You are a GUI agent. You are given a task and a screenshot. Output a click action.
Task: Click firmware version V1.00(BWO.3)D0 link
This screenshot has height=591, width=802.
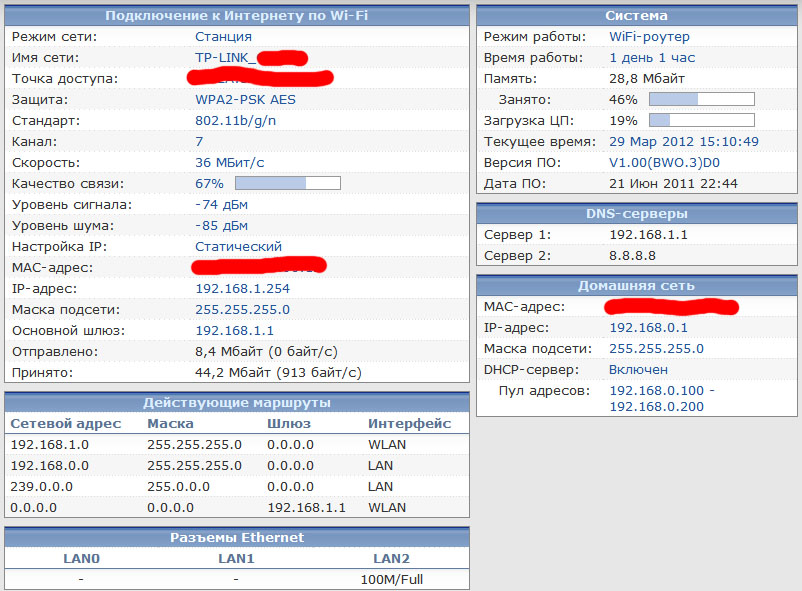pos(664,163)
